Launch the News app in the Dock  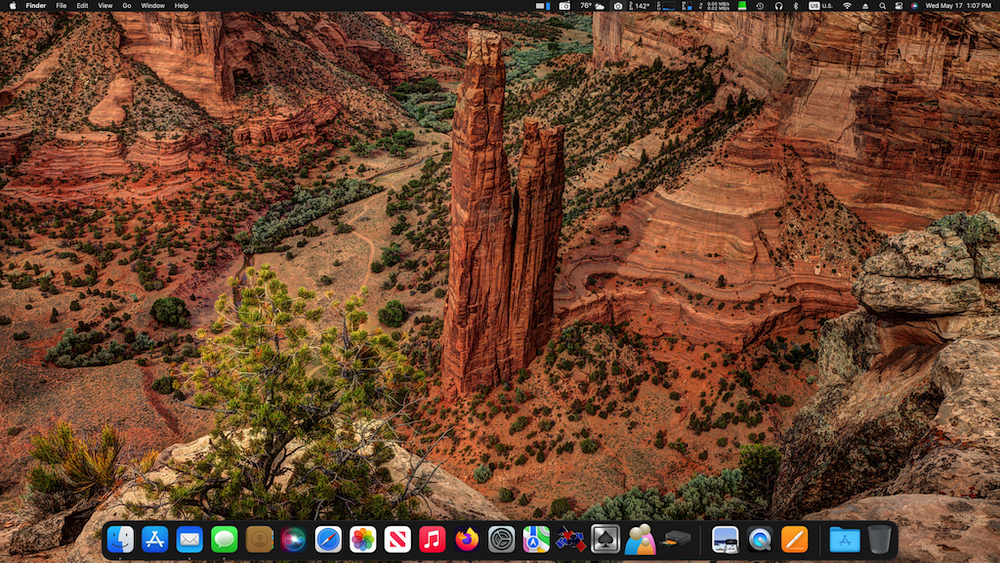pyautogui.click(x=397, y=539)
